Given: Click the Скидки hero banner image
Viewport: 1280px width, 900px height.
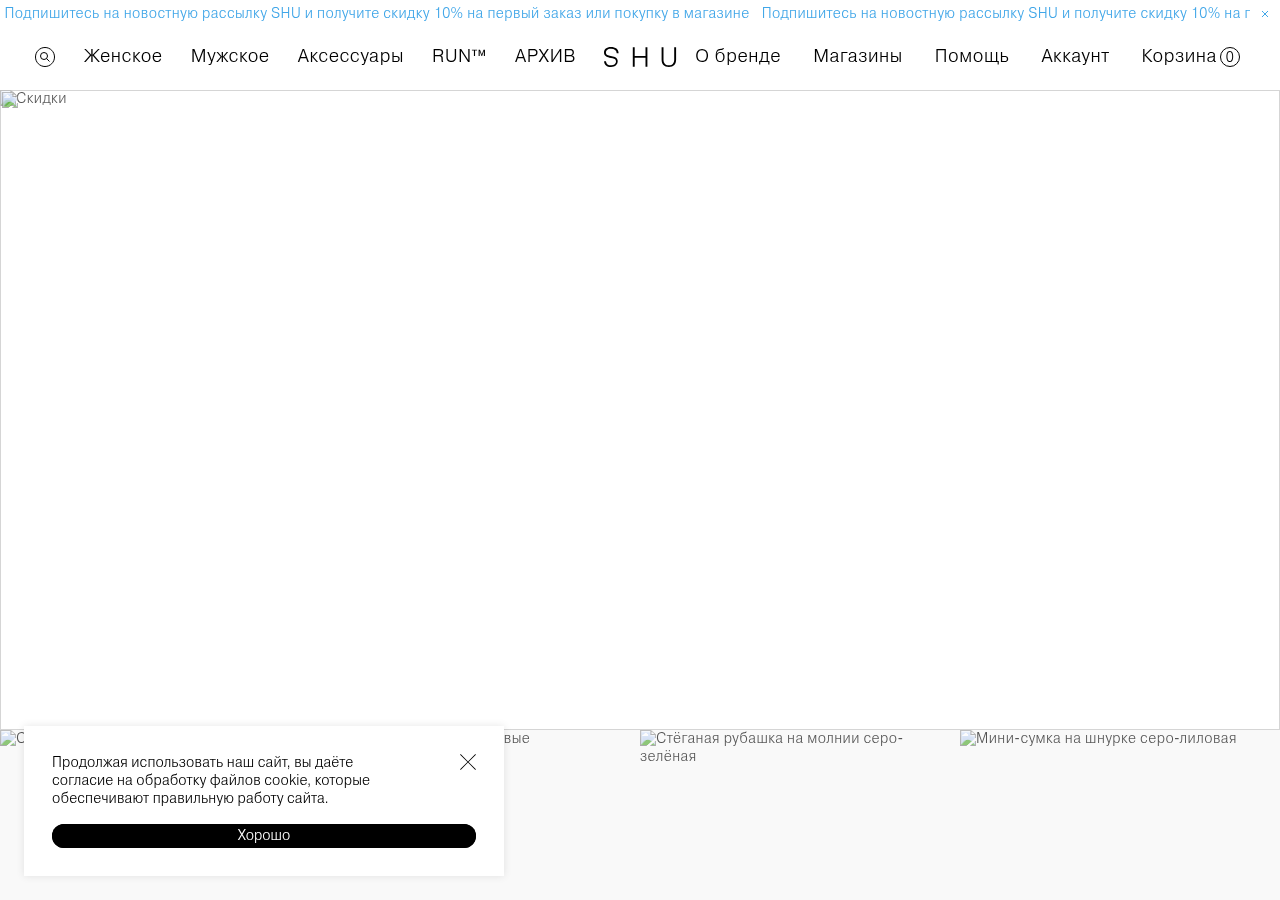Looking at the screenshot, I should click(x=640, y=410).
